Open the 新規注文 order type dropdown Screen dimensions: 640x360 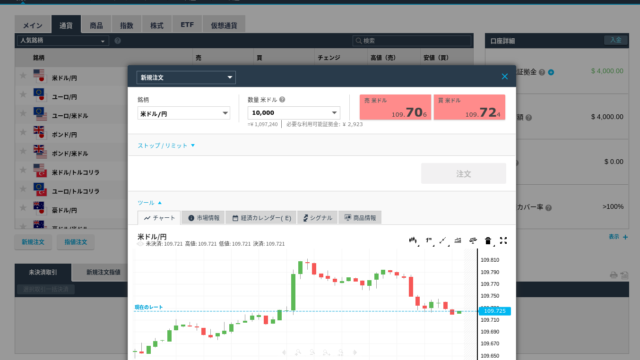click(186, 77)
